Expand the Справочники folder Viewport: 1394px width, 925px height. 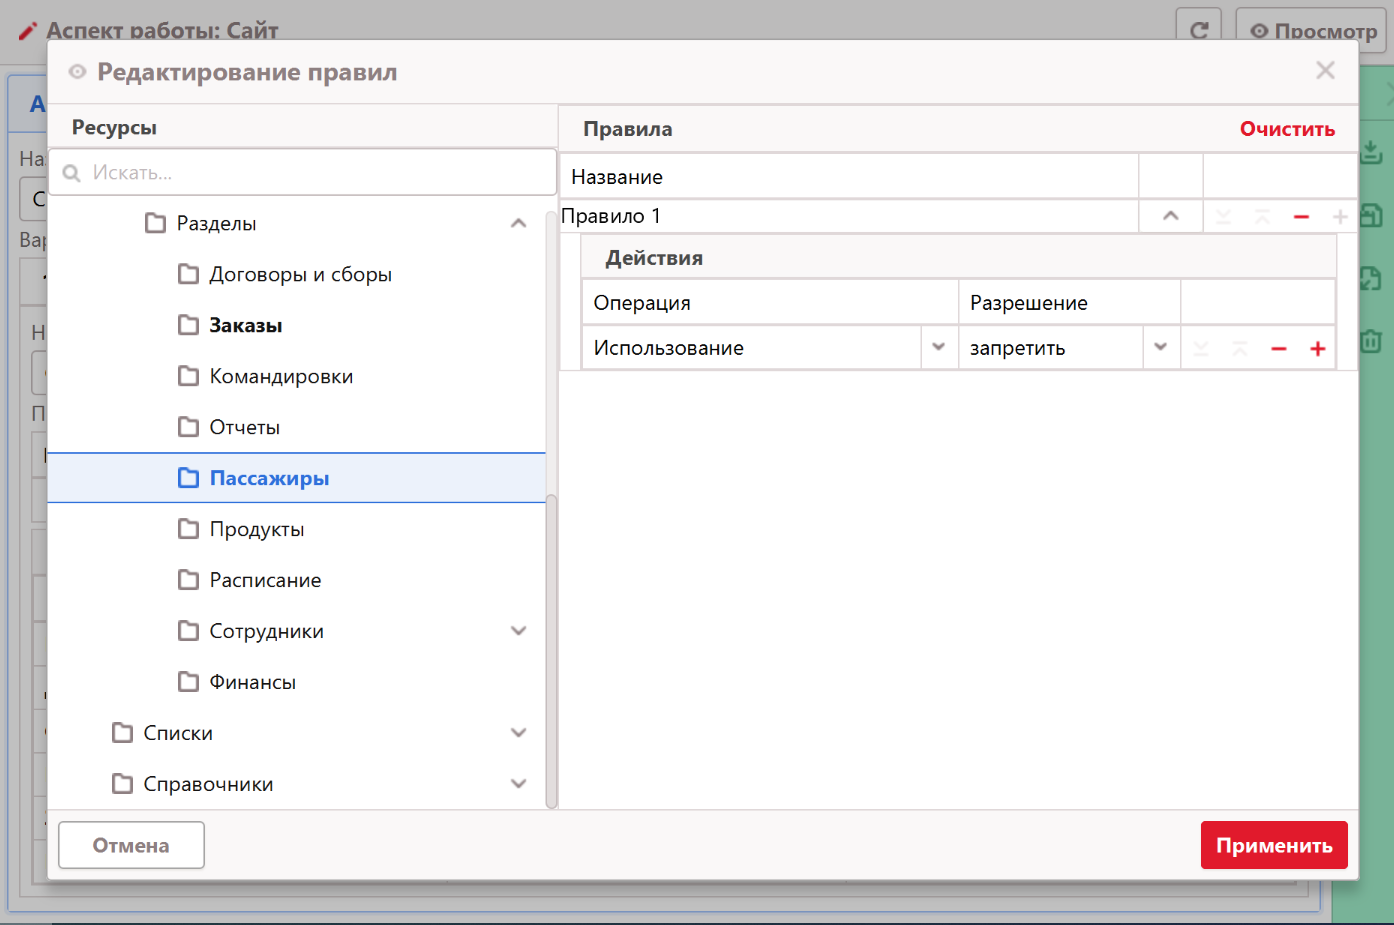(x=518, y=784)
